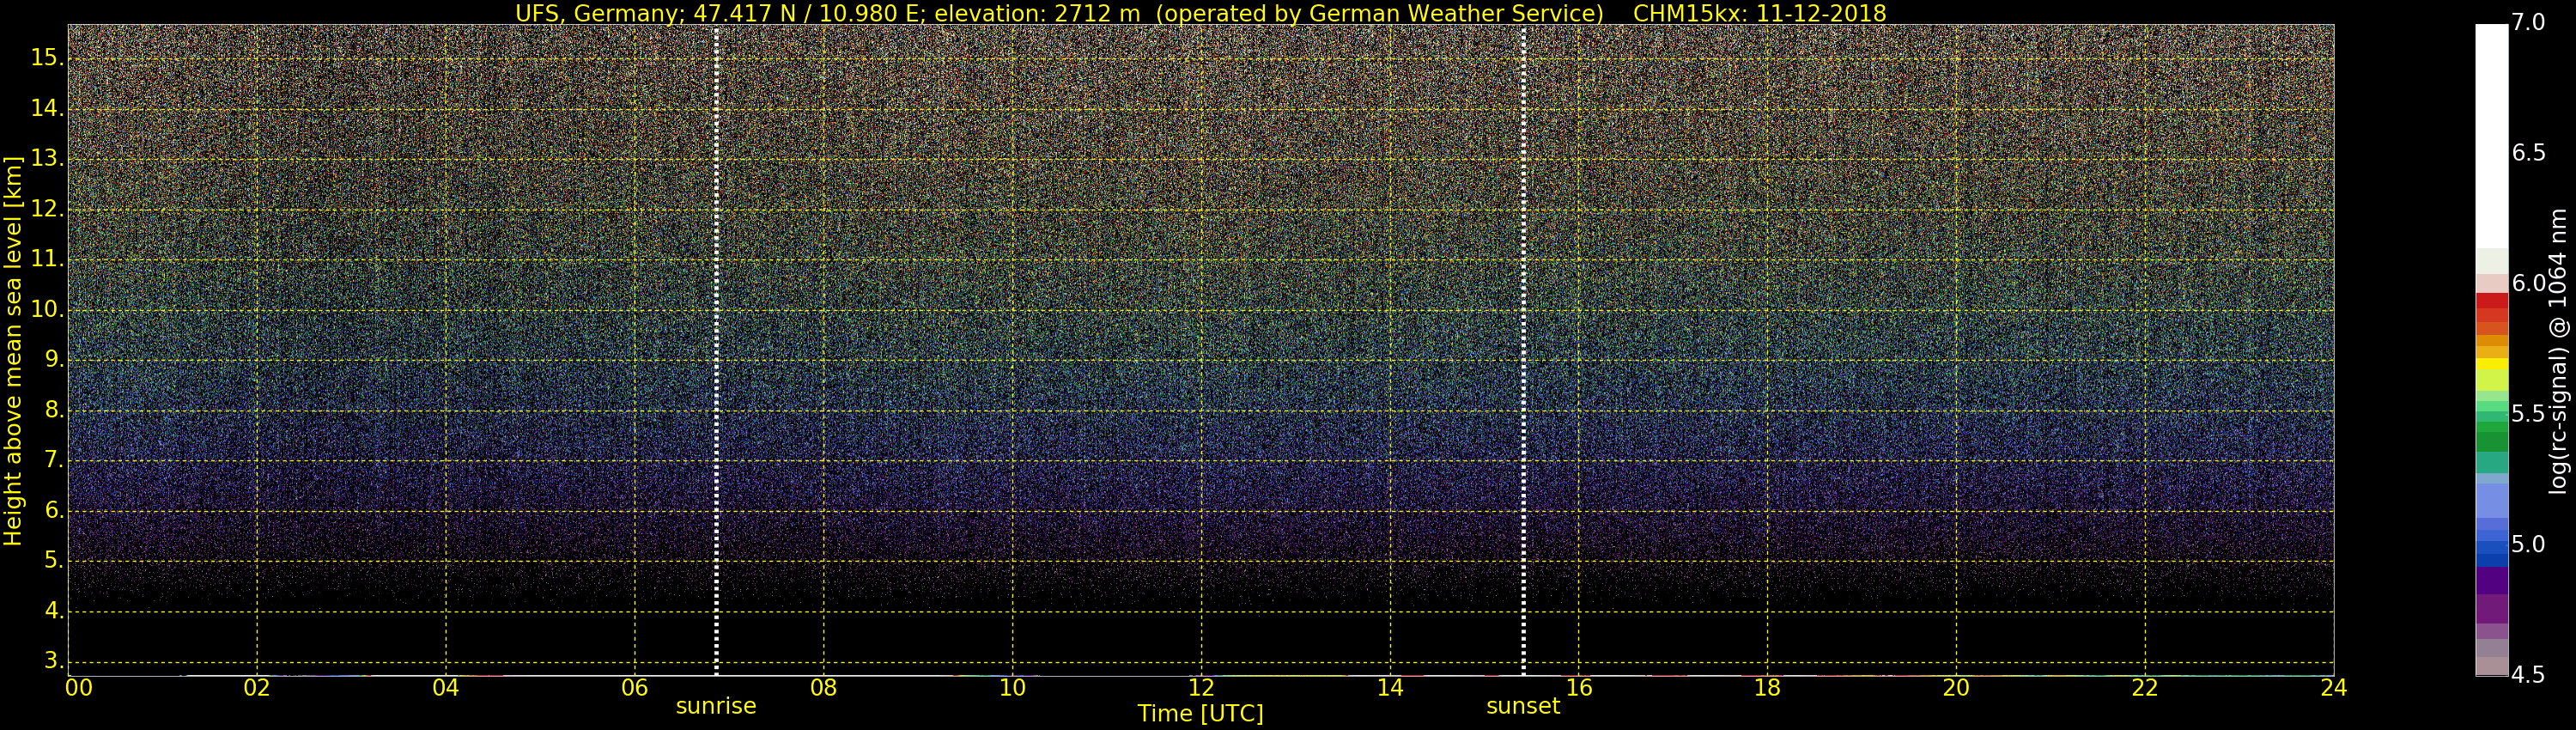Click the 15 km tick on the height axis
The height and width of the screenshot is (730, 2576).
click(x=48, y=58)
